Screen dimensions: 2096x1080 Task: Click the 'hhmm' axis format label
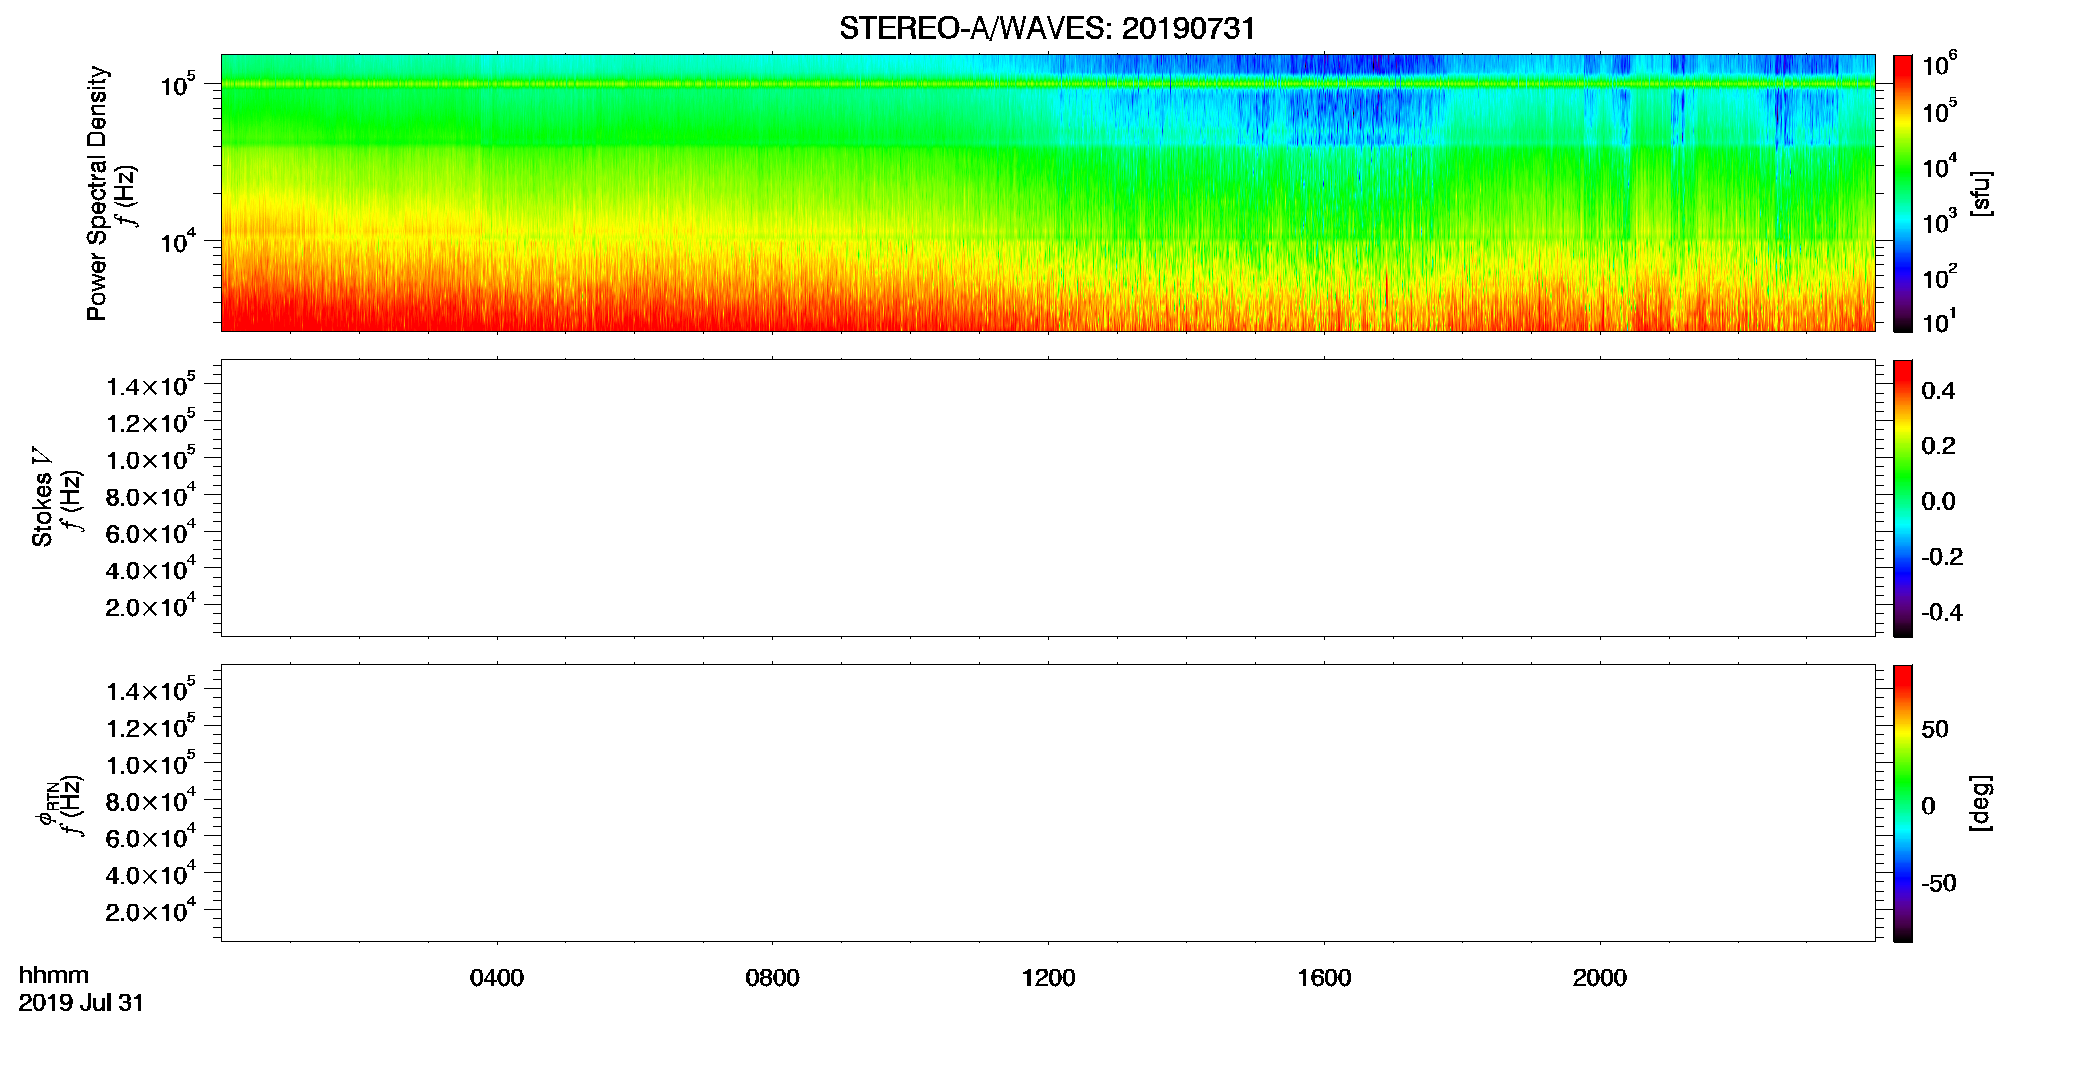54,975
